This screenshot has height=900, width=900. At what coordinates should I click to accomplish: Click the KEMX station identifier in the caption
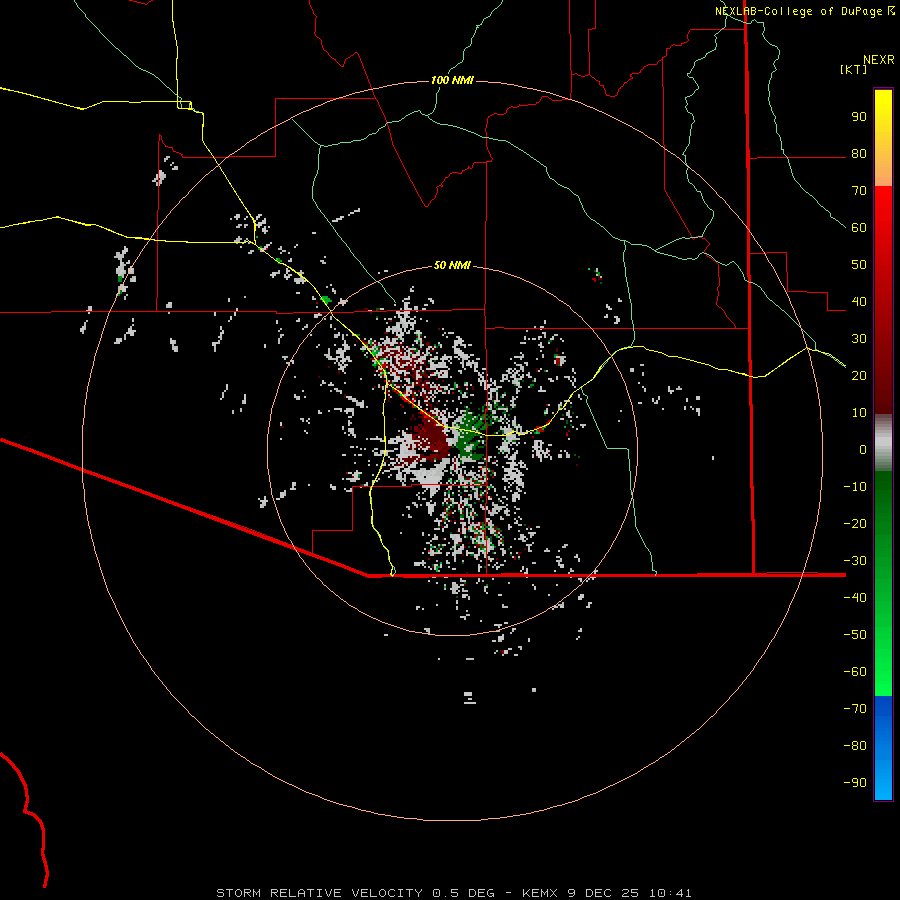(540, 893)
